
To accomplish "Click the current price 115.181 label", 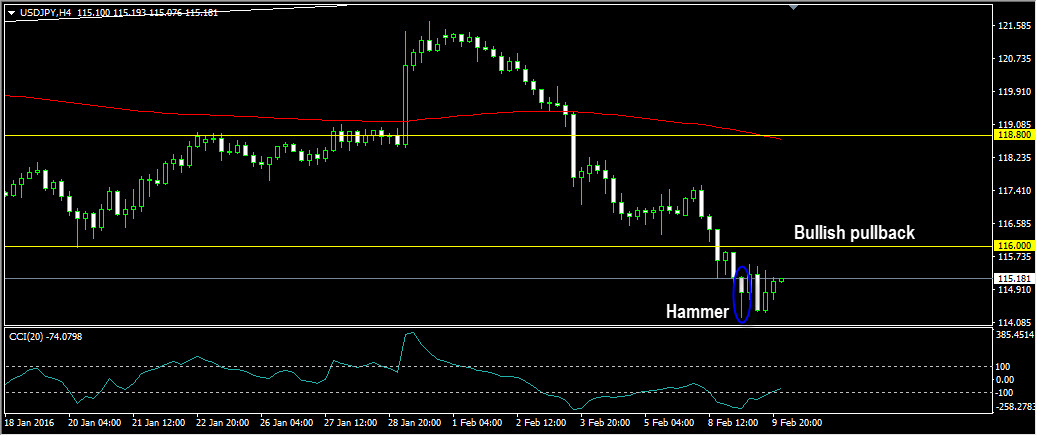I will [1012, 279].
